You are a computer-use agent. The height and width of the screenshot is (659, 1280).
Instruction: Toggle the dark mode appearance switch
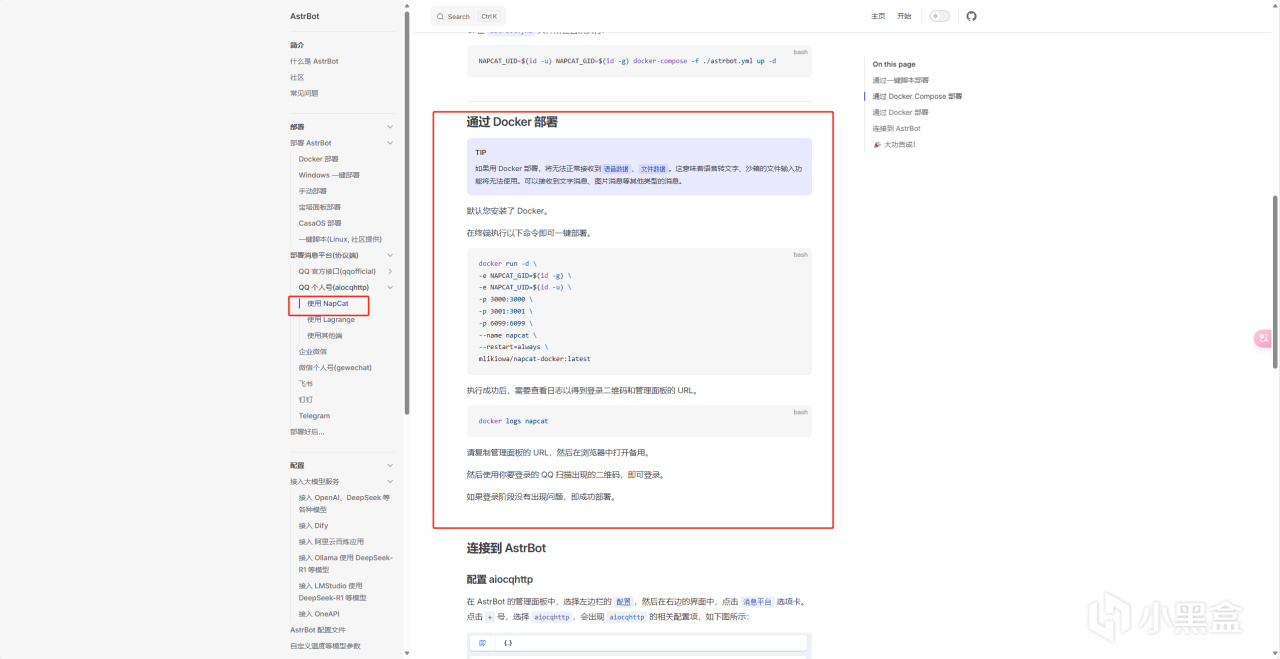939,16
